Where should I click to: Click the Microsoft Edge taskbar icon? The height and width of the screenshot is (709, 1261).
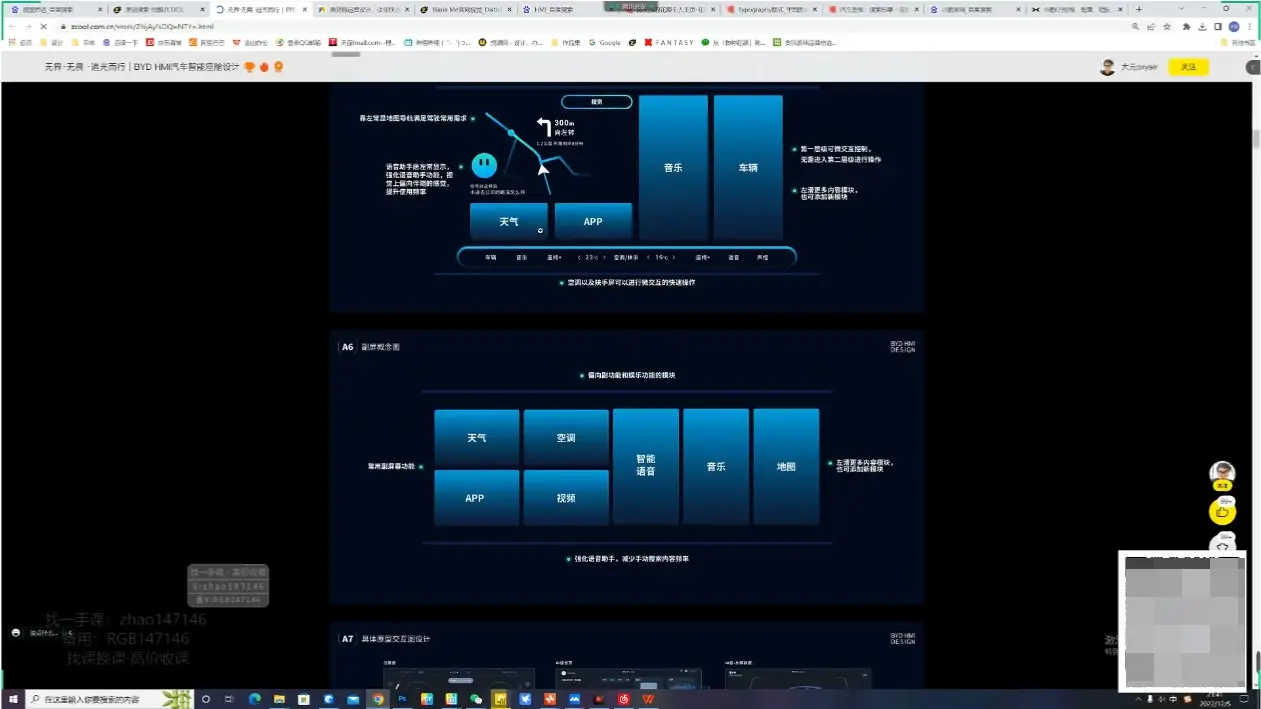pyautogui.click(x=254, y=699)
